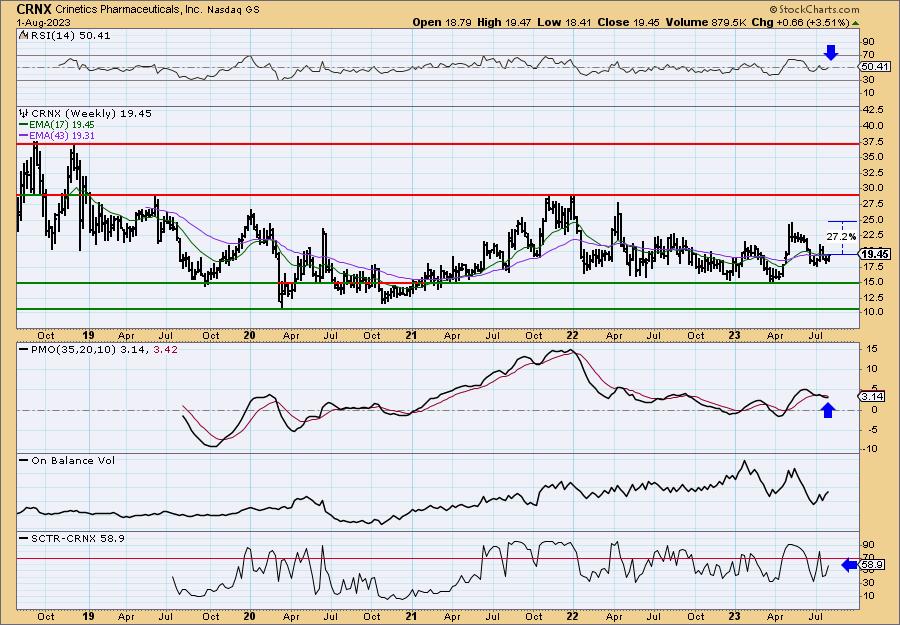The width and height of the screenshot is (900, 625).
Task: Click the 58.9 SCTR value tag
Action: coord(872,565)
